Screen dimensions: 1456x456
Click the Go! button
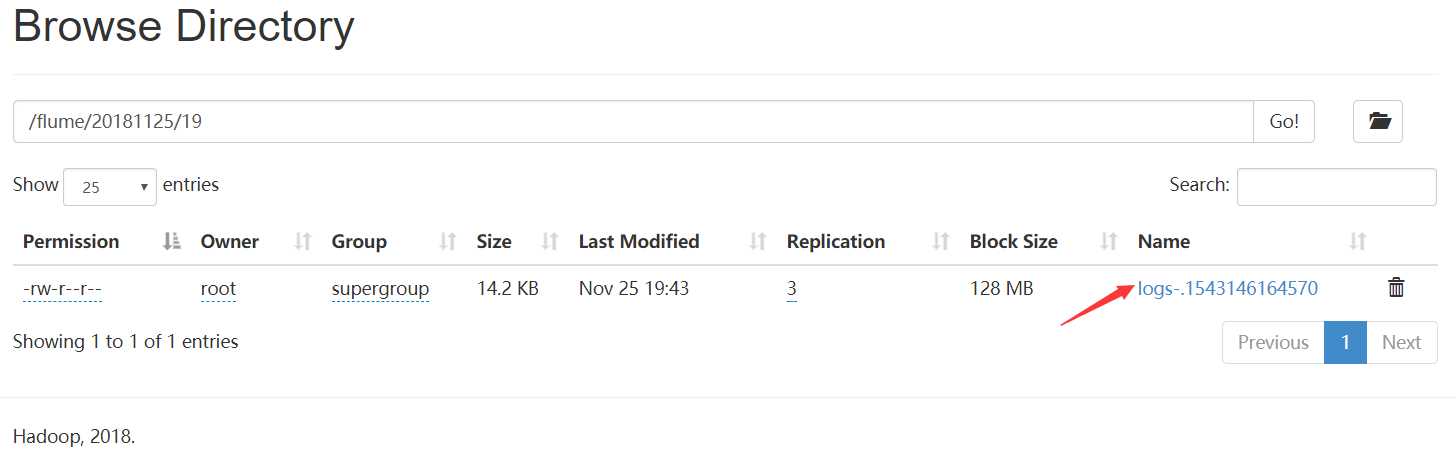coord(1284,122)
